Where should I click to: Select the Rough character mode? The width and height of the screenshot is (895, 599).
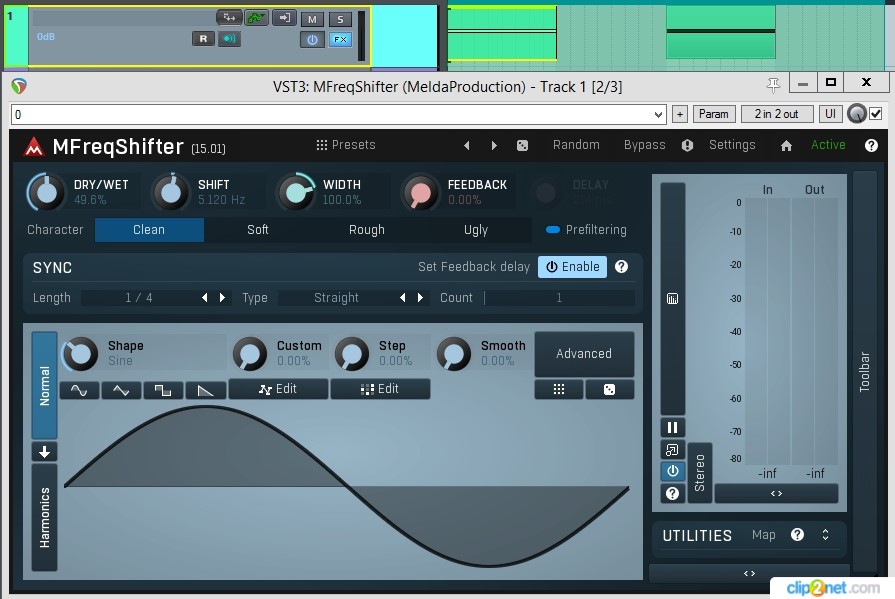[366, 230]
